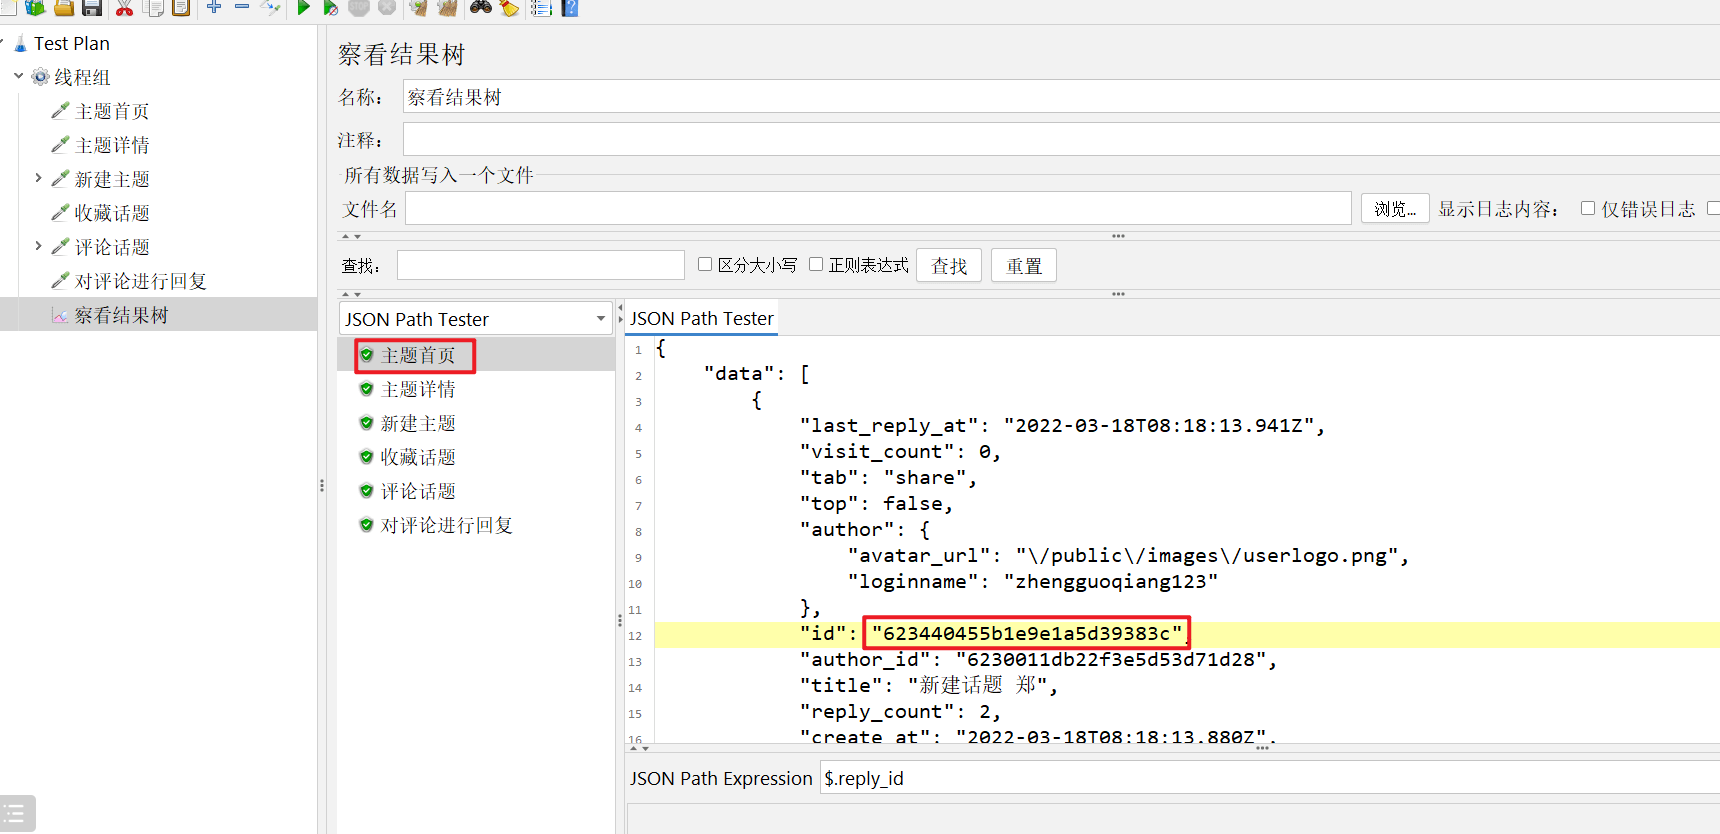1720x834 pixels.
Task: Select Test Plan in the tree
Action: pos(72,44)
